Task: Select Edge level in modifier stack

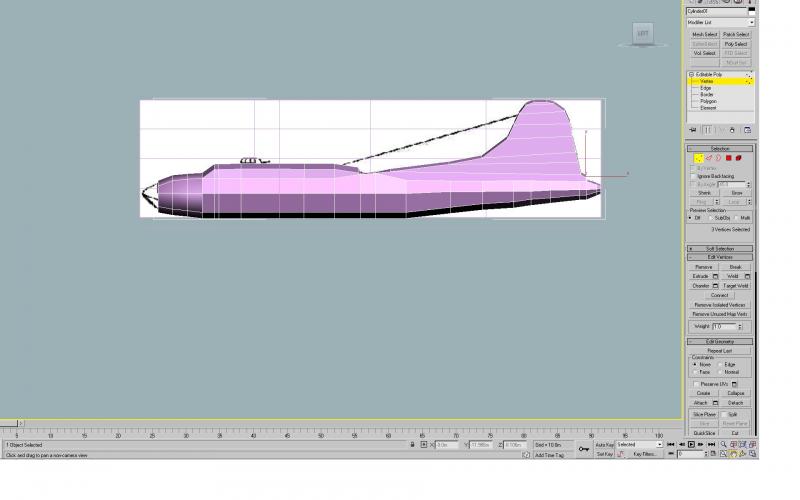Action: (706, 88)
